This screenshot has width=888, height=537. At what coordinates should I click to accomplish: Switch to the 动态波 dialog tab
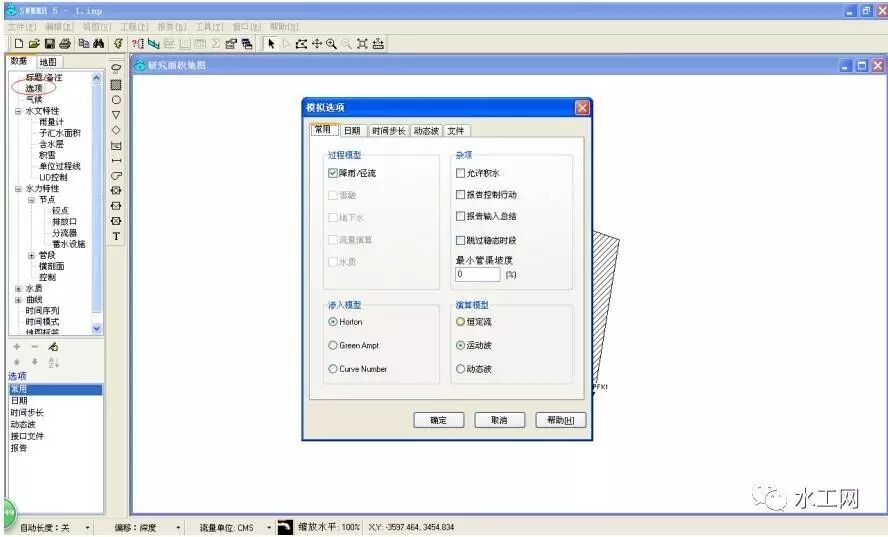pos(426,131)
